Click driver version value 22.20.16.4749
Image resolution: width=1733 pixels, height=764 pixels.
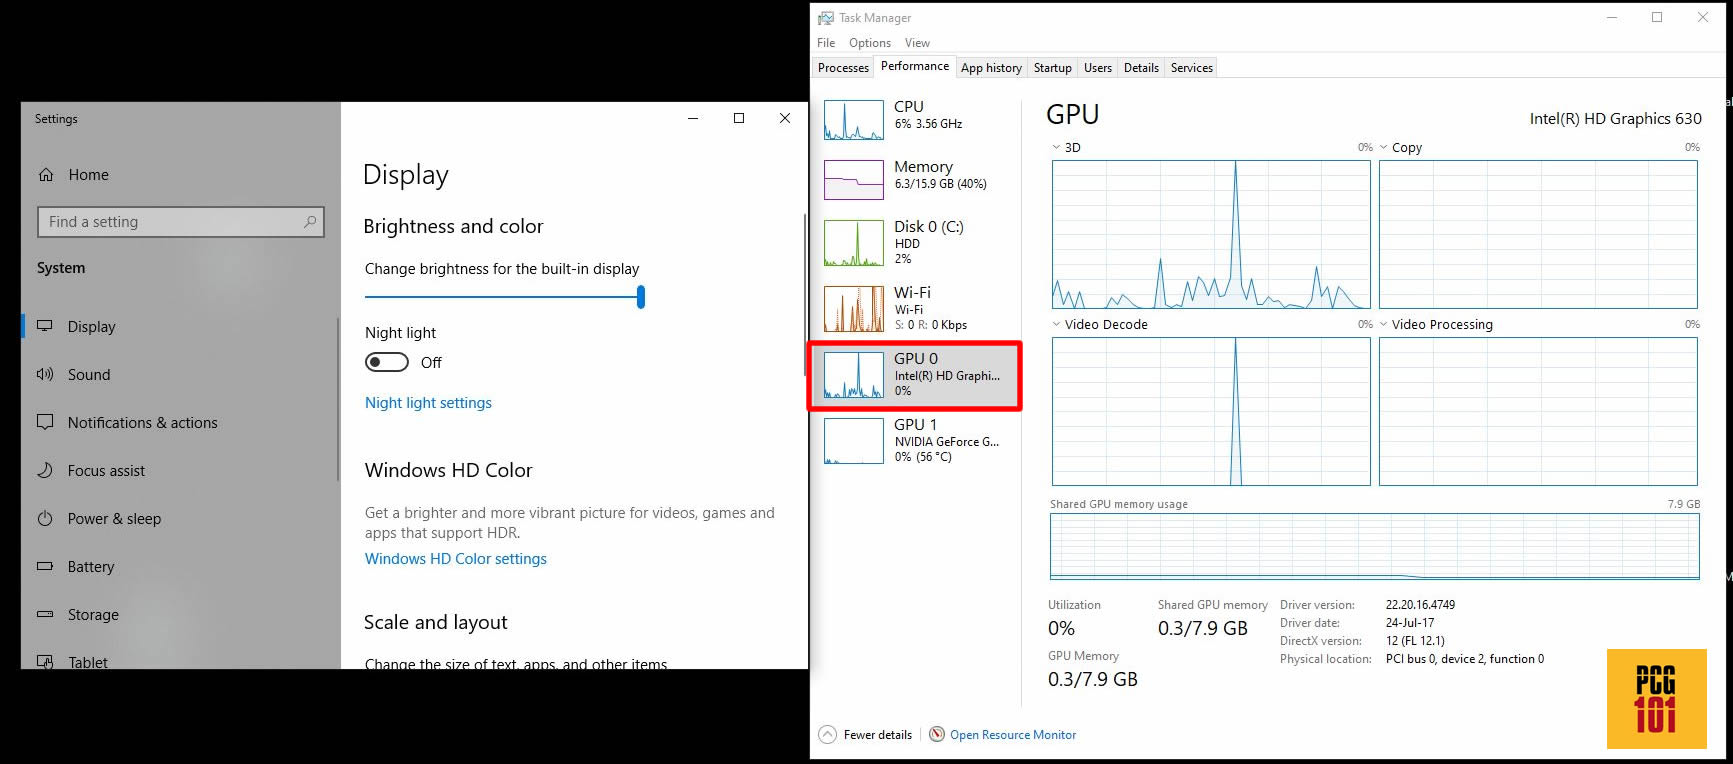[1420, 605]
